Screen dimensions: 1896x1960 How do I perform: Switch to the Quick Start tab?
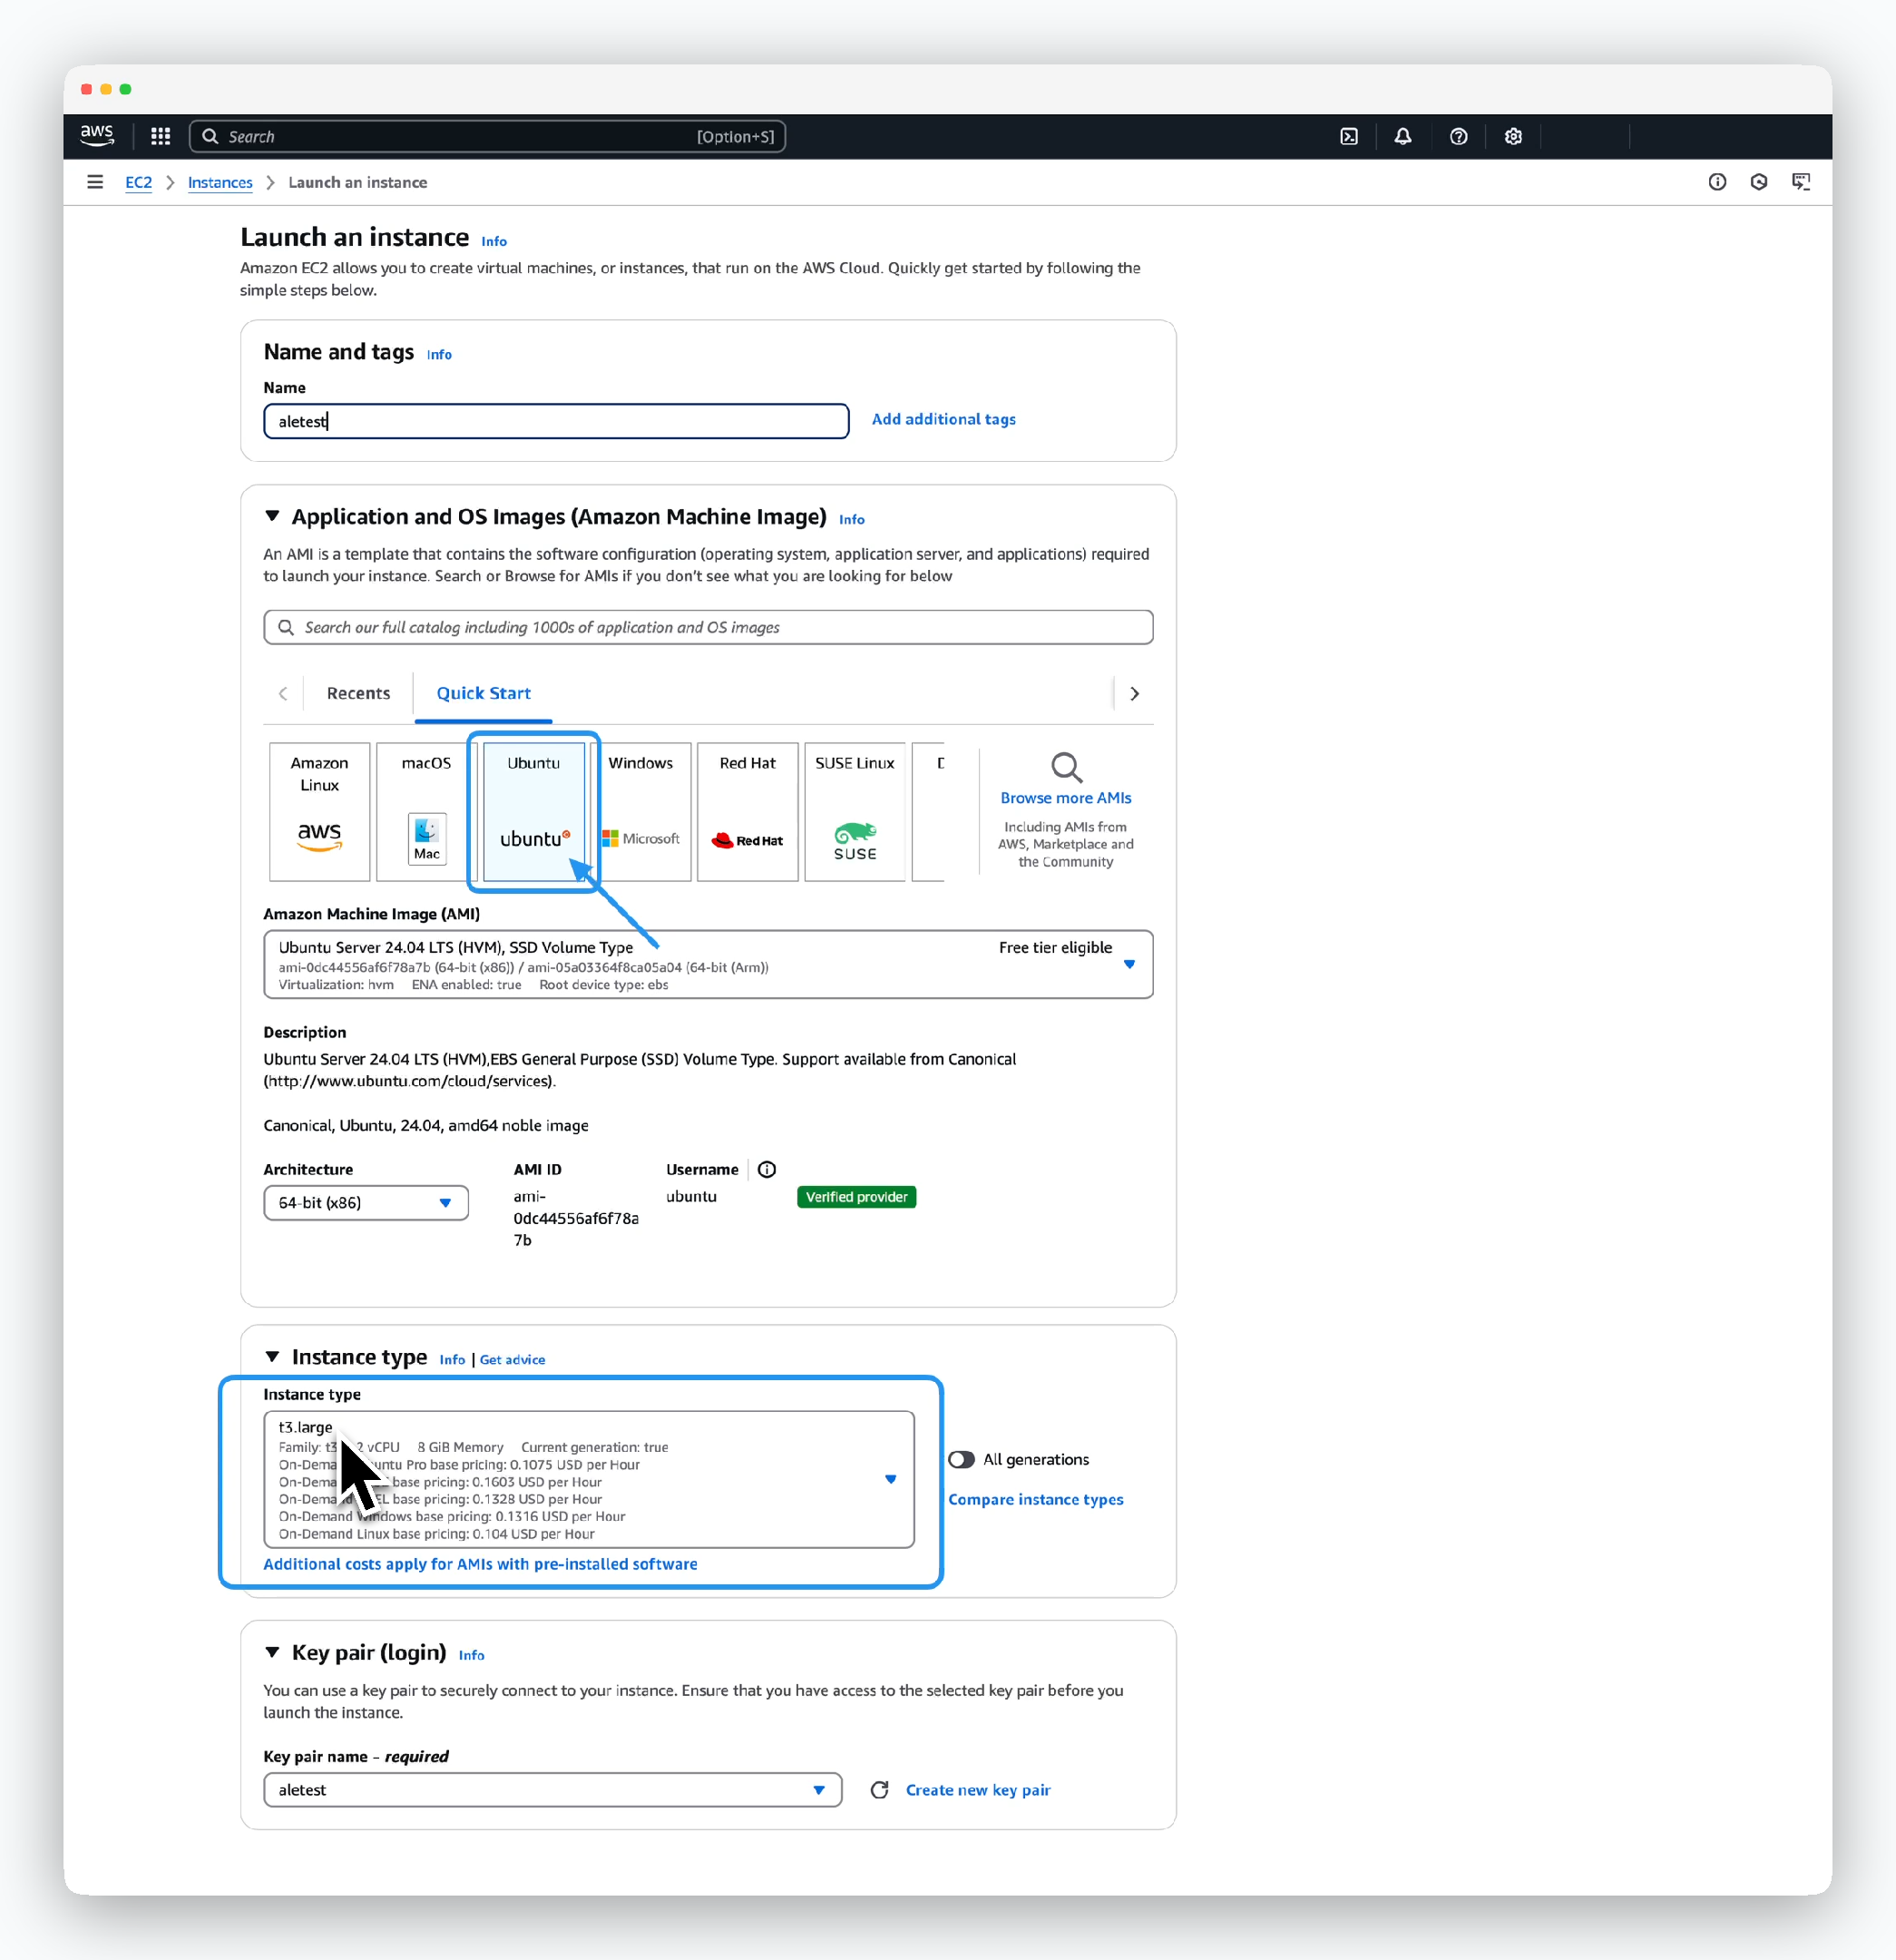483,693
